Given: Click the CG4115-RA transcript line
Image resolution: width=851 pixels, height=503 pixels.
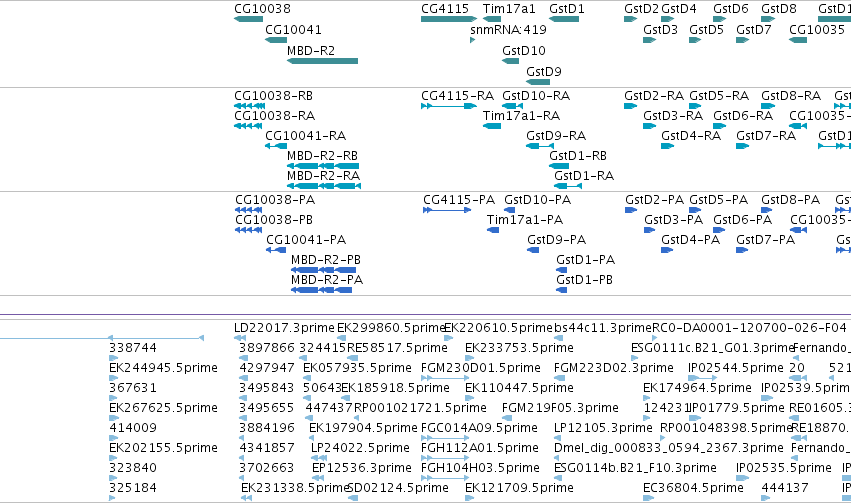Looking at the screenshot, I should point(448,106).
